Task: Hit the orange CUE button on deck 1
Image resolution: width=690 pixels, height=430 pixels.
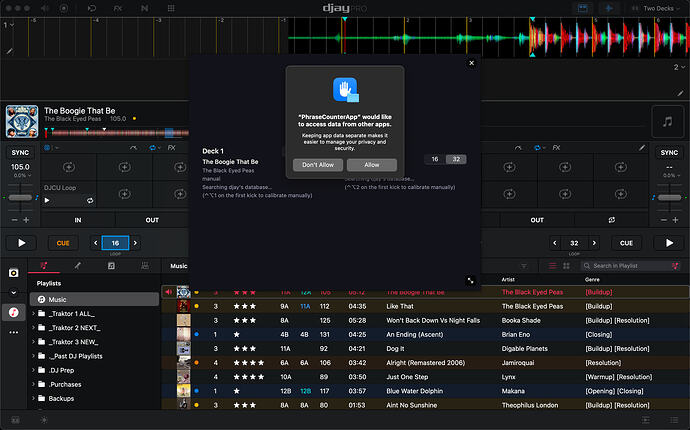Action: click(x=63, y=243)
